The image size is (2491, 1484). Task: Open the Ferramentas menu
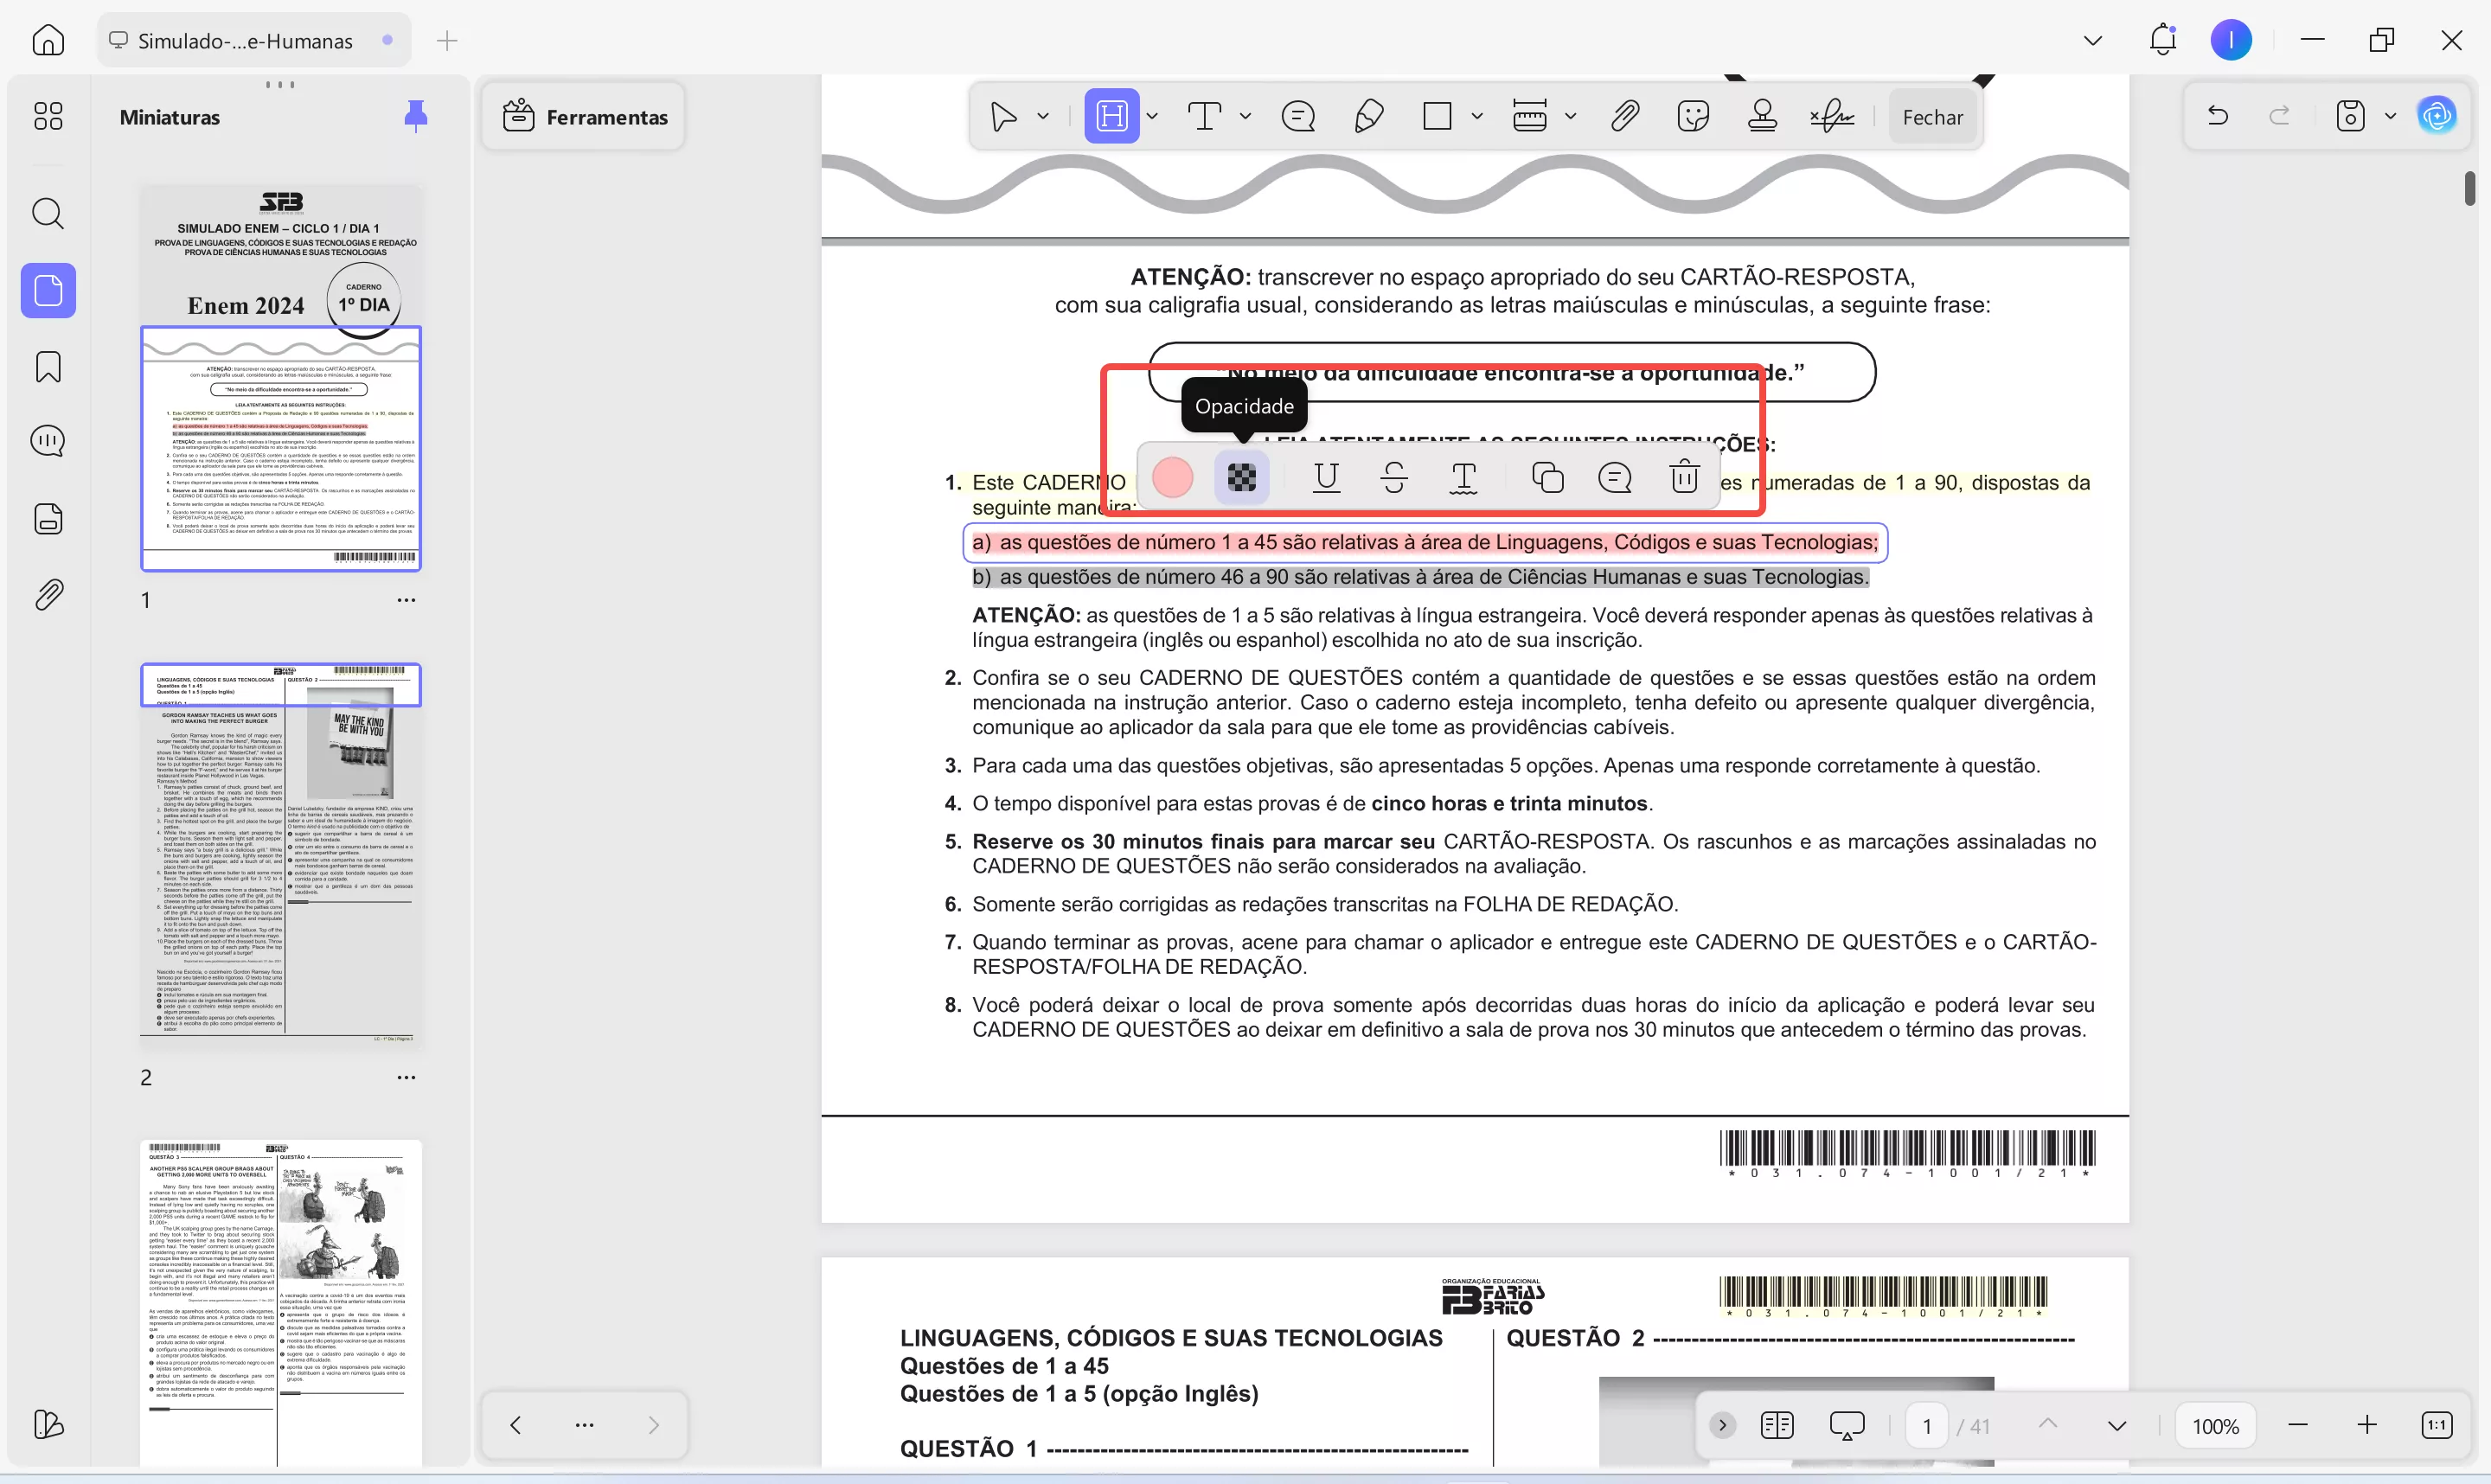click(583, 116)
